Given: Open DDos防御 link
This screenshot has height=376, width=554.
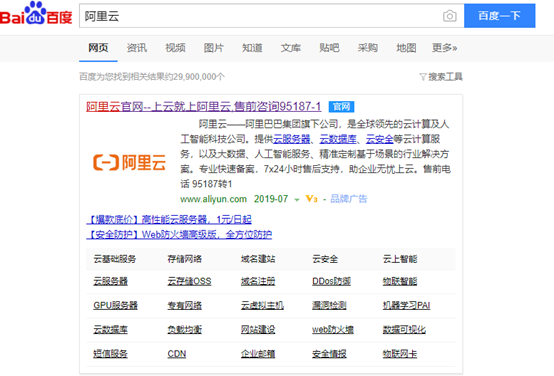Looking at the screenshot, I should pyautogui.click(x=331, y=281).
